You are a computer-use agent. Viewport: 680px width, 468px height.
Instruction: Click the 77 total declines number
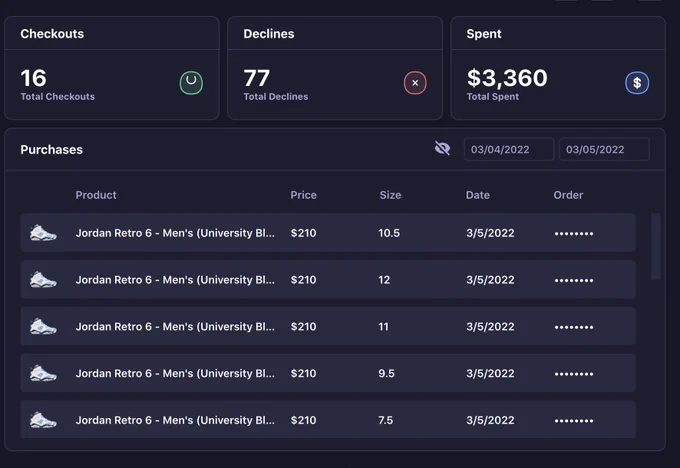[257, 79]
